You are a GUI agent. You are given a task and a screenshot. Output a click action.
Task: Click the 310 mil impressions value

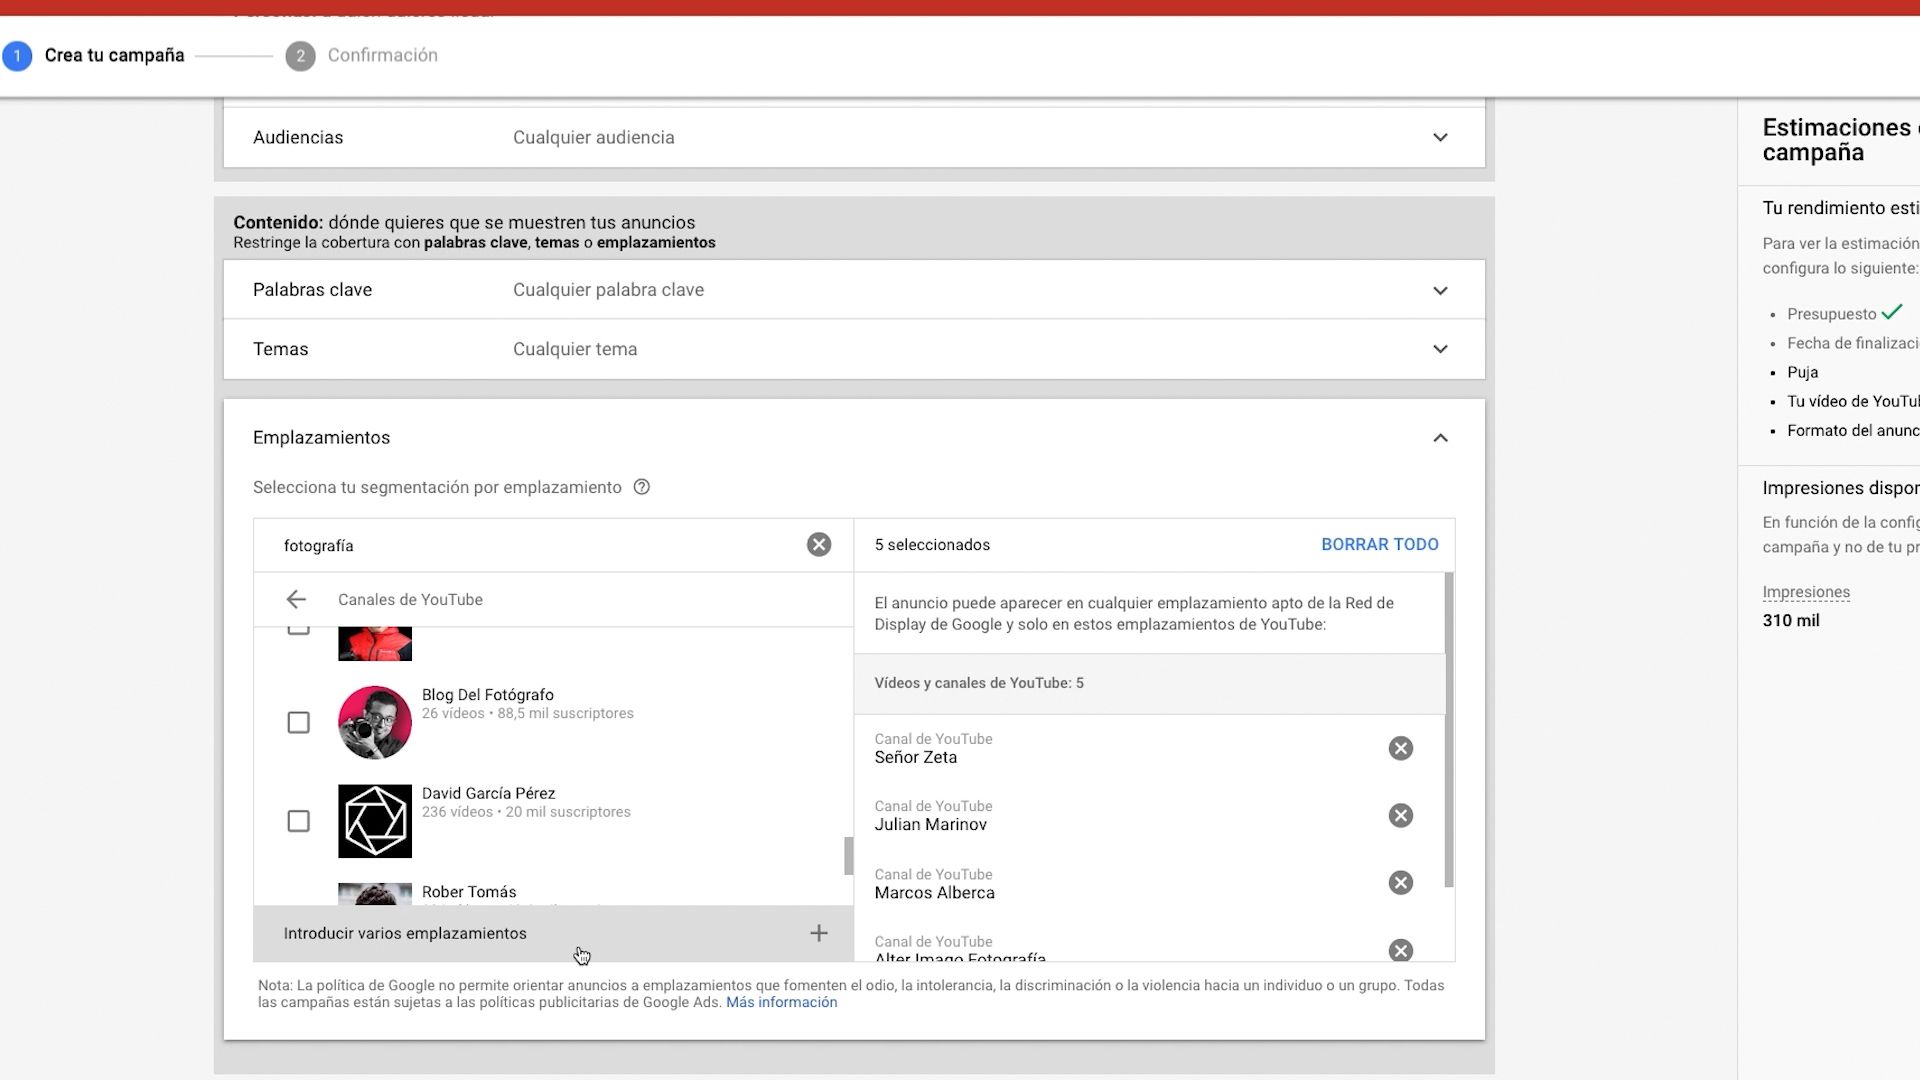coord(1791,620)
